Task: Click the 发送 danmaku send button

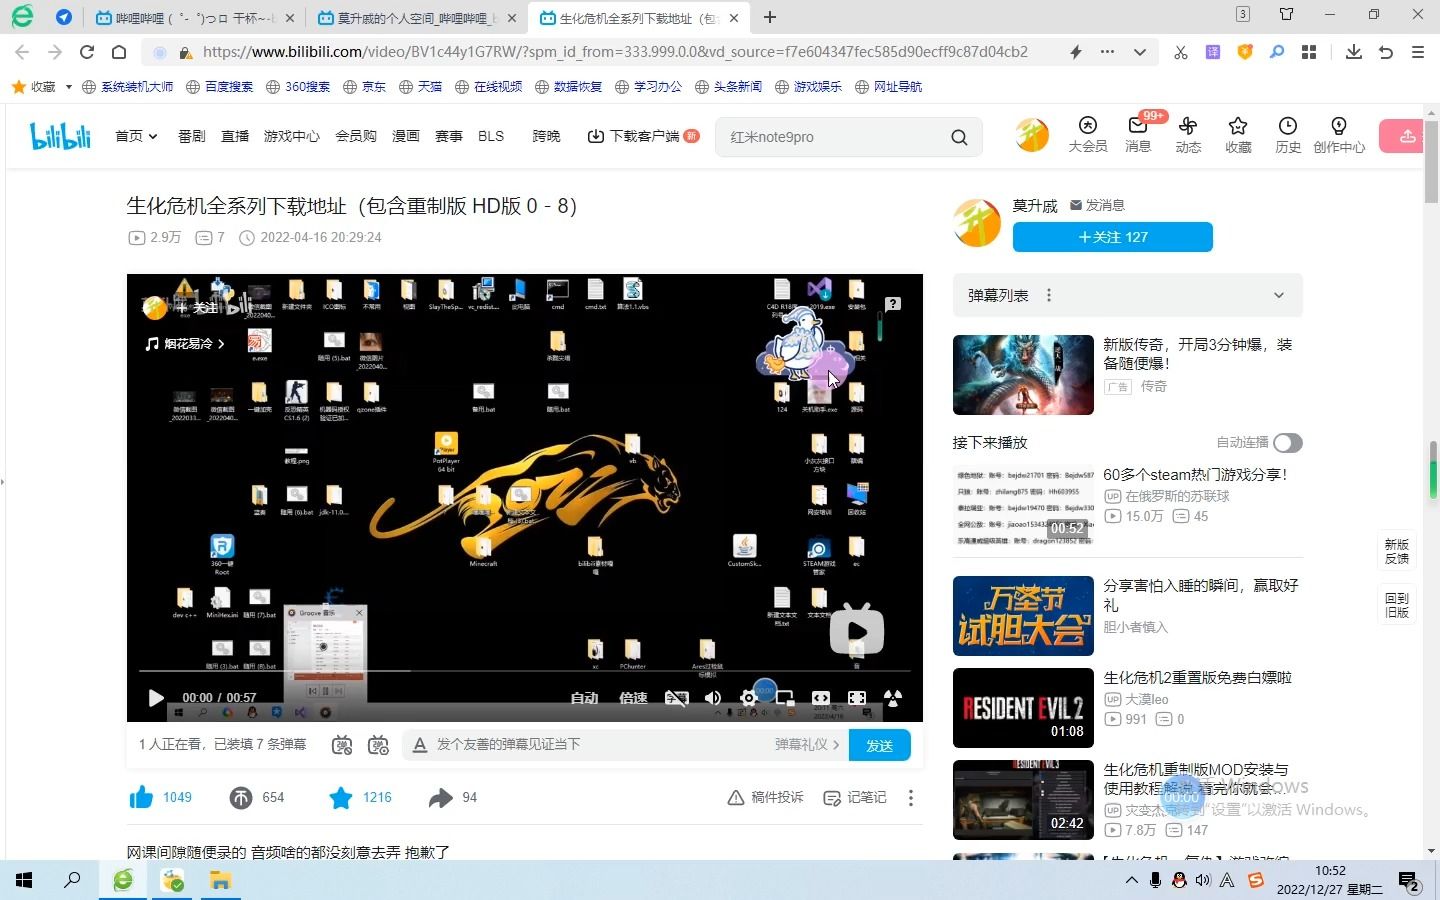Action: pyautogui.click(x=879, y=745)
